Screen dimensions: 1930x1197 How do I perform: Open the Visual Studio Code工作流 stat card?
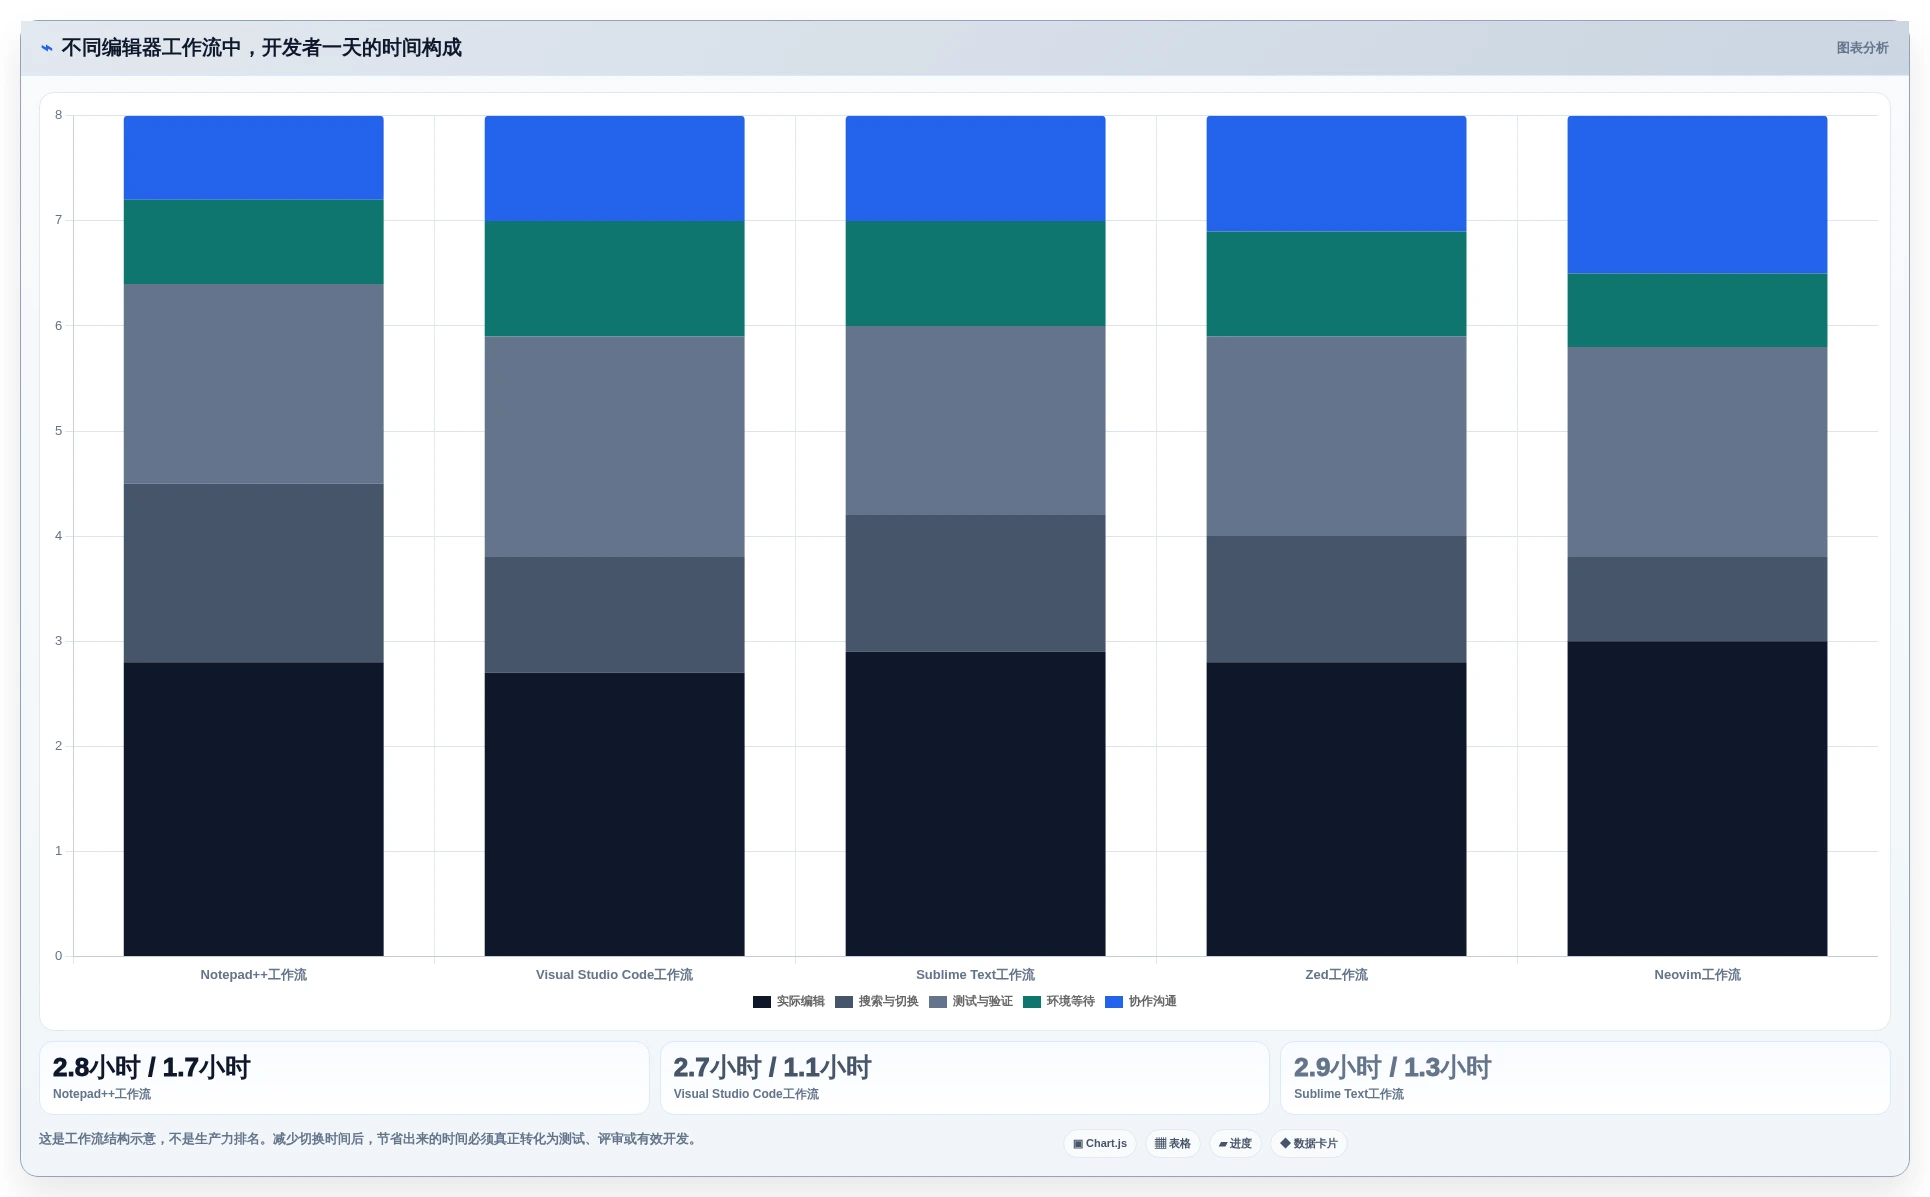965,1078
